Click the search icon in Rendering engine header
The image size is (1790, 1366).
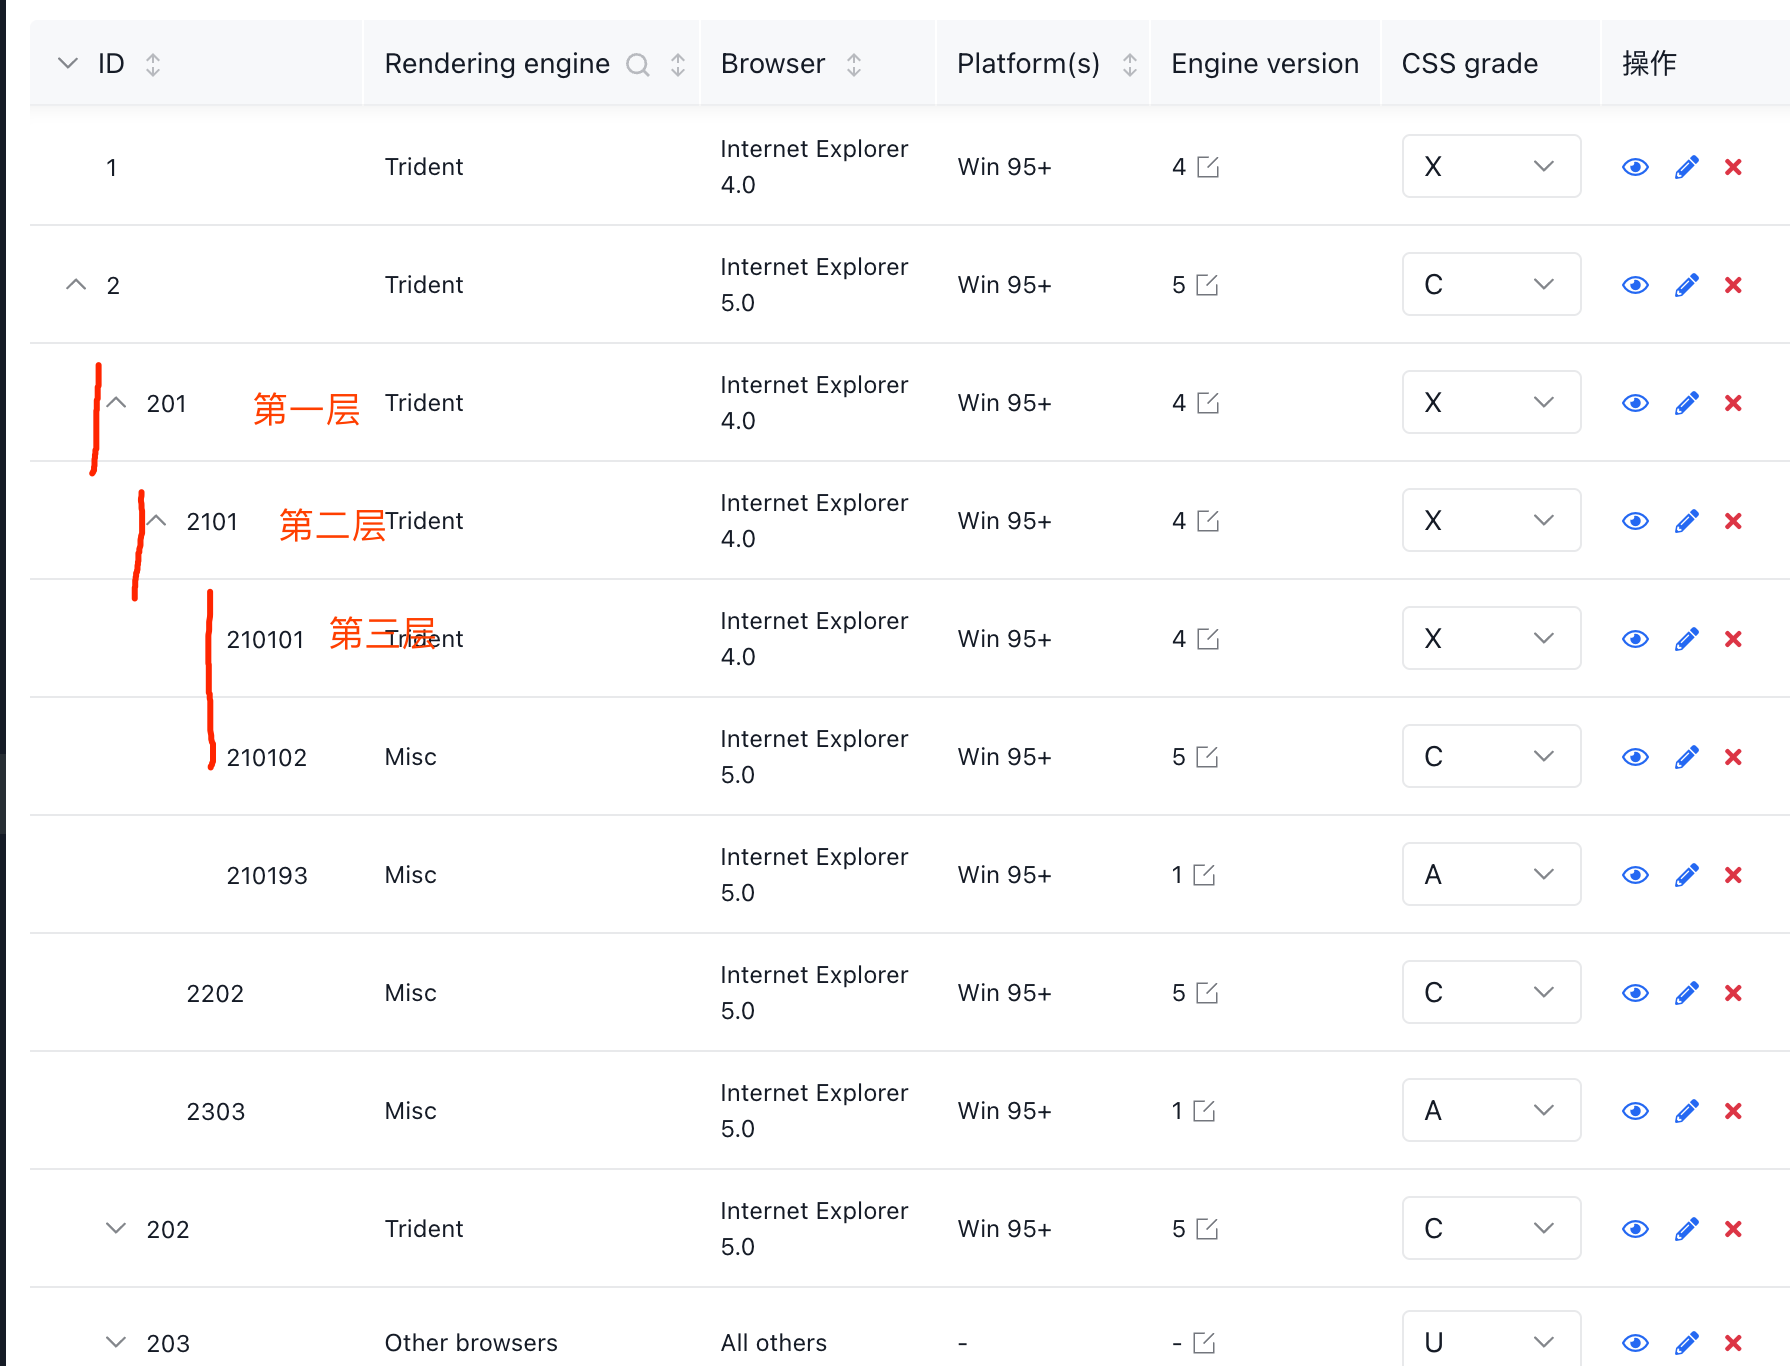click(x=638, y=63)
